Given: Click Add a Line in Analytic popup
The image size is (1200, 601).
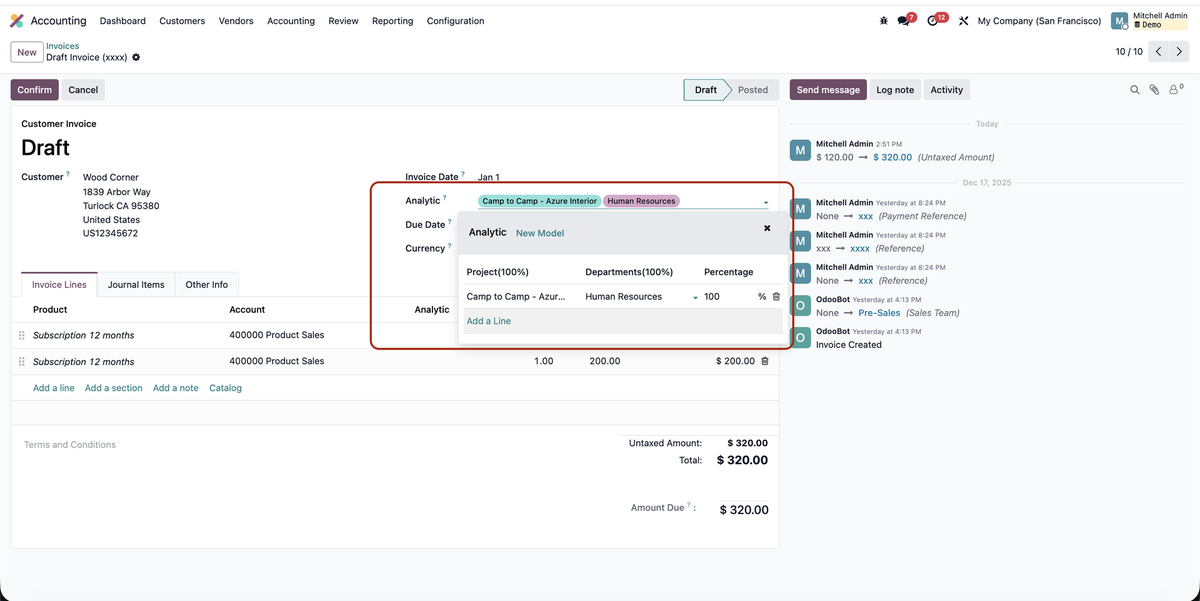Looking at the screenshot, I should (x=488, y=321).
